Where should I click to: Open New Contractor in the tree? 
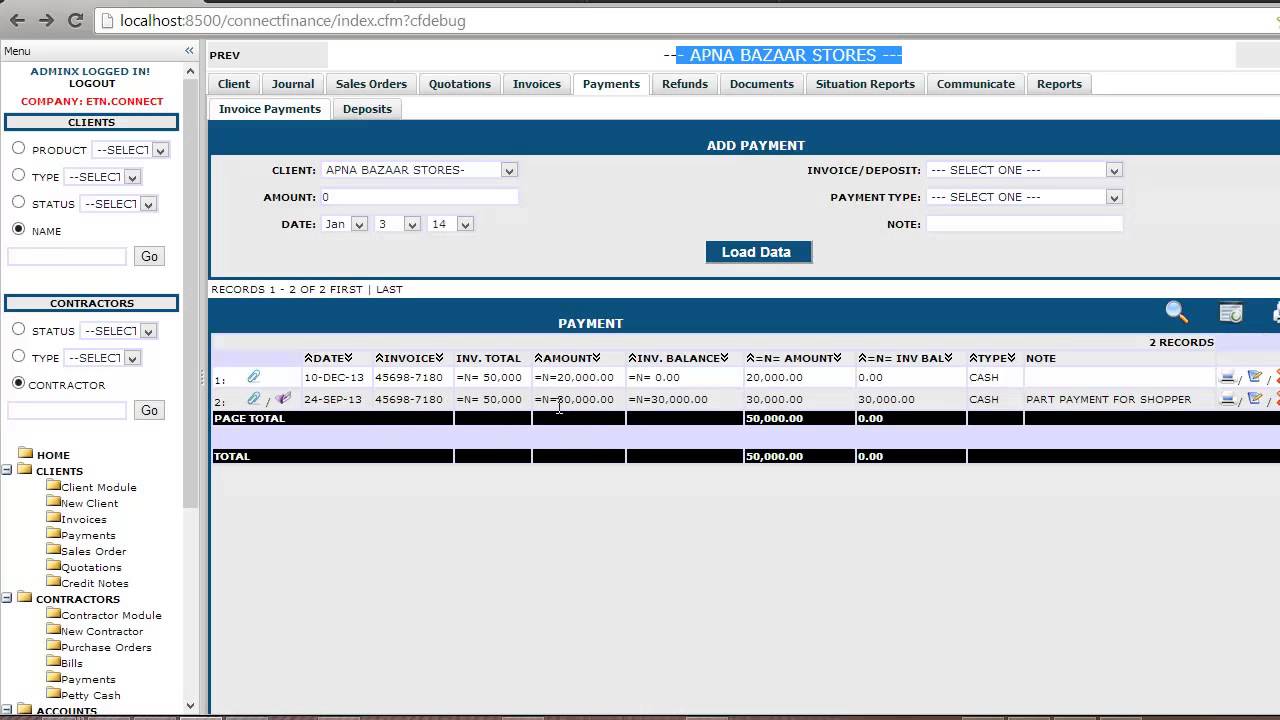(102, 631)
